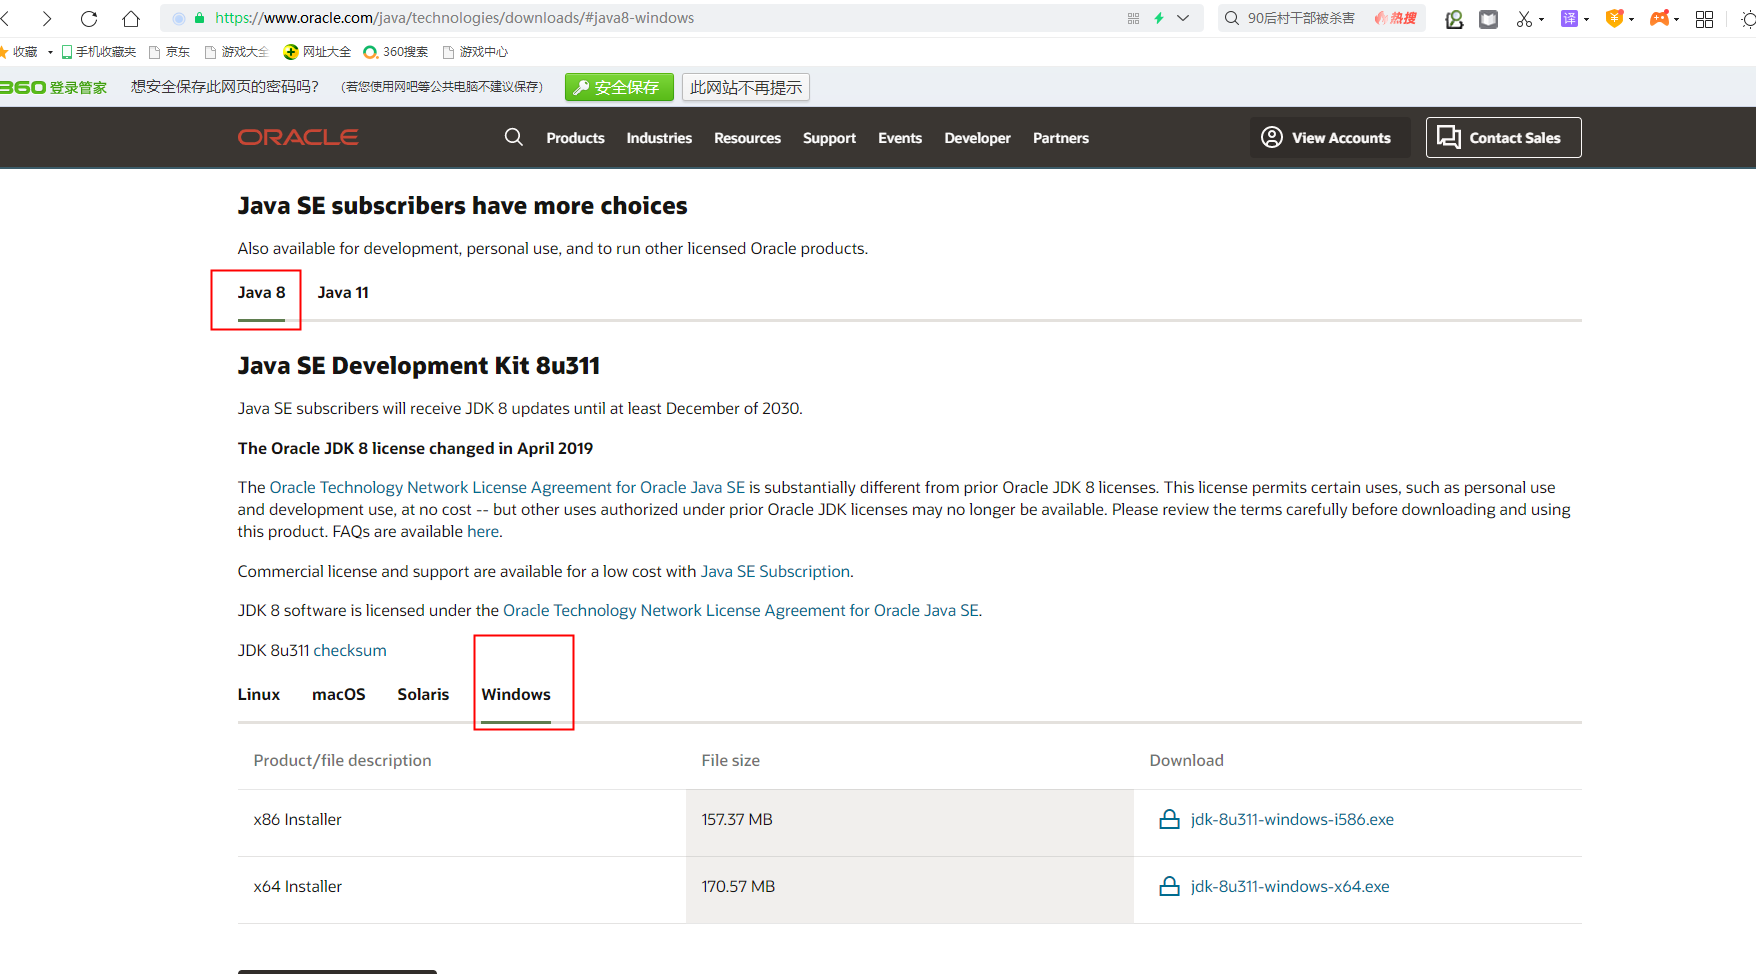1756x974 pixels.
Task: Select the Solaris platform tab
Action: [423, 694]
